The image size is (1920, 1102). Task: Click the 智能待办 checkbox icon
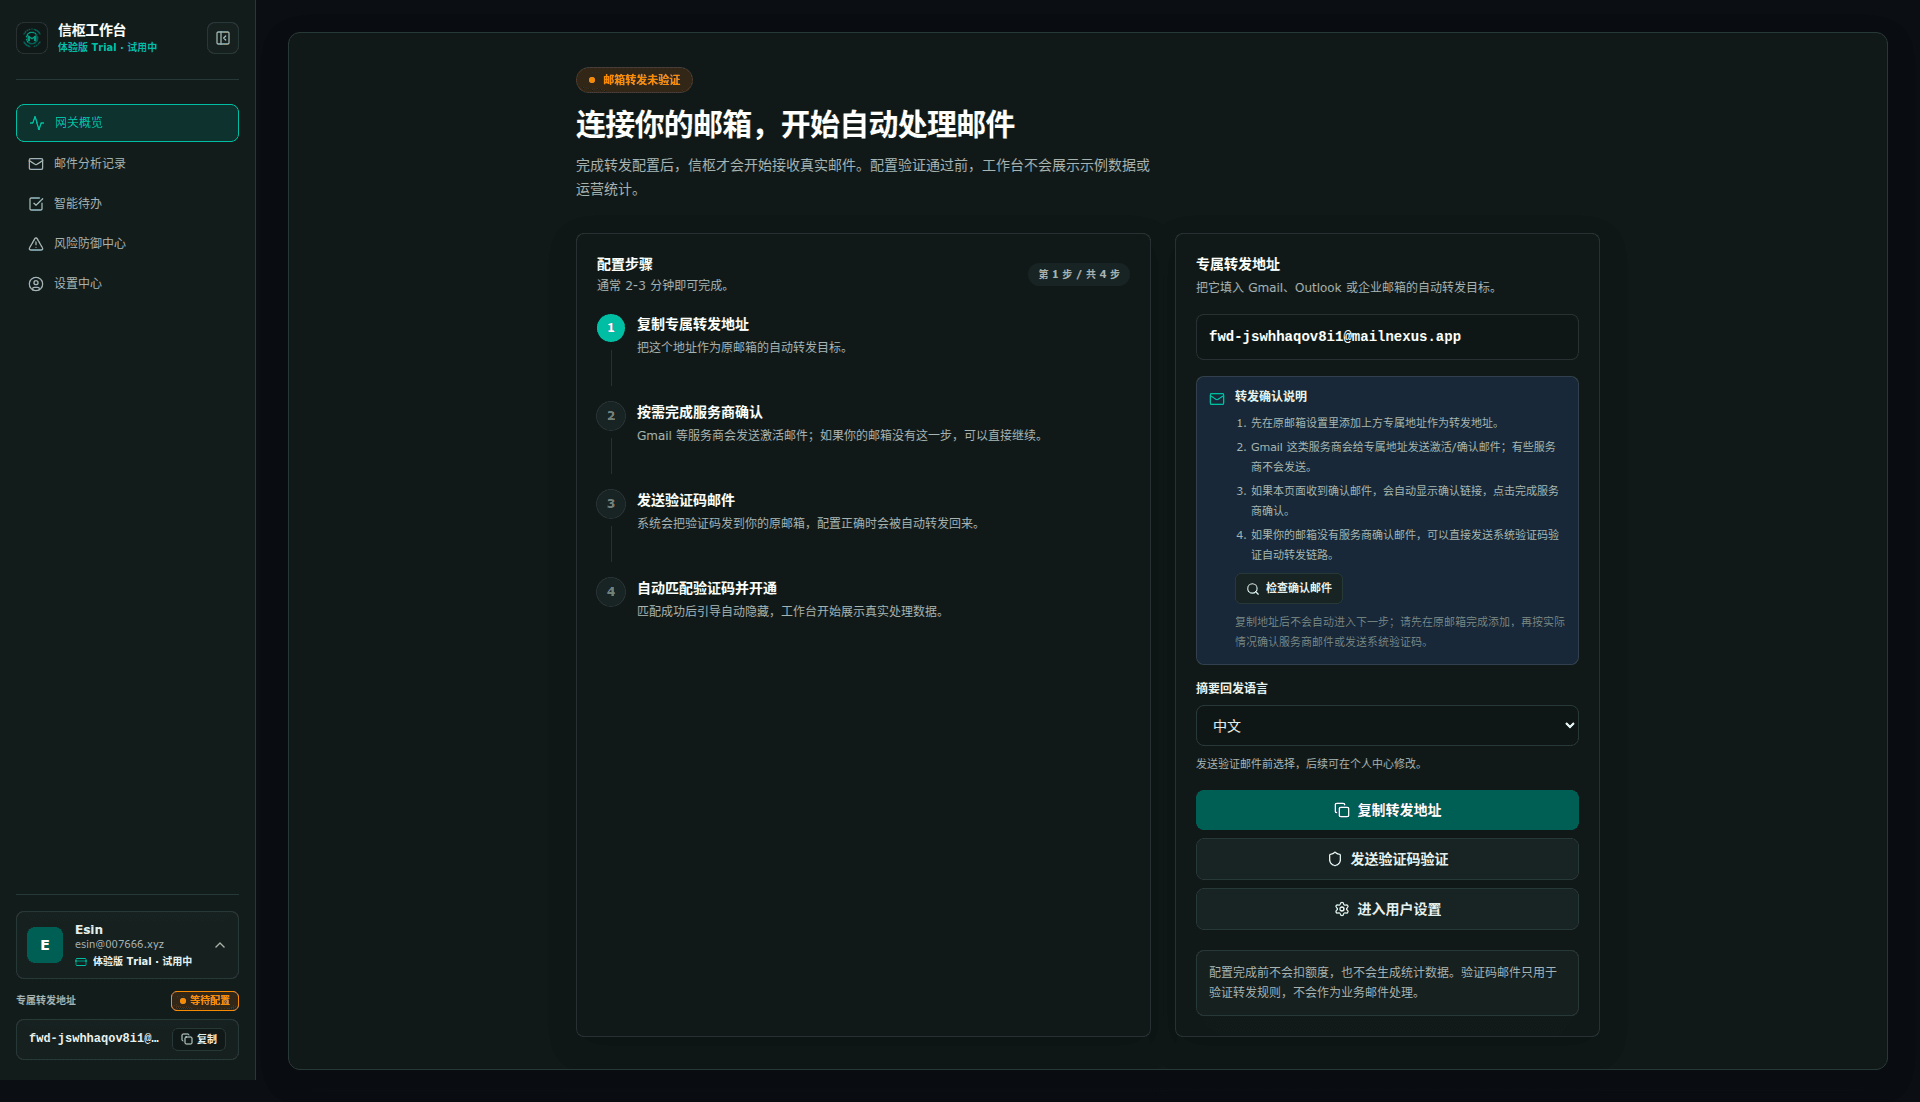pyautogui.click(x=36, y=204)
